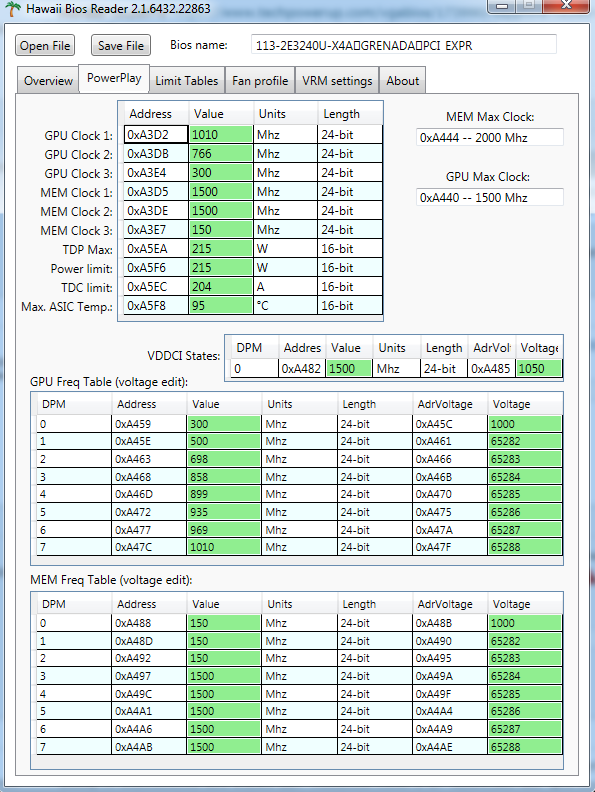The width and height of the screenshot is (595, 792).
Task: Select GPU Clock 1 value 1010 cell
Action: point(220,135)
